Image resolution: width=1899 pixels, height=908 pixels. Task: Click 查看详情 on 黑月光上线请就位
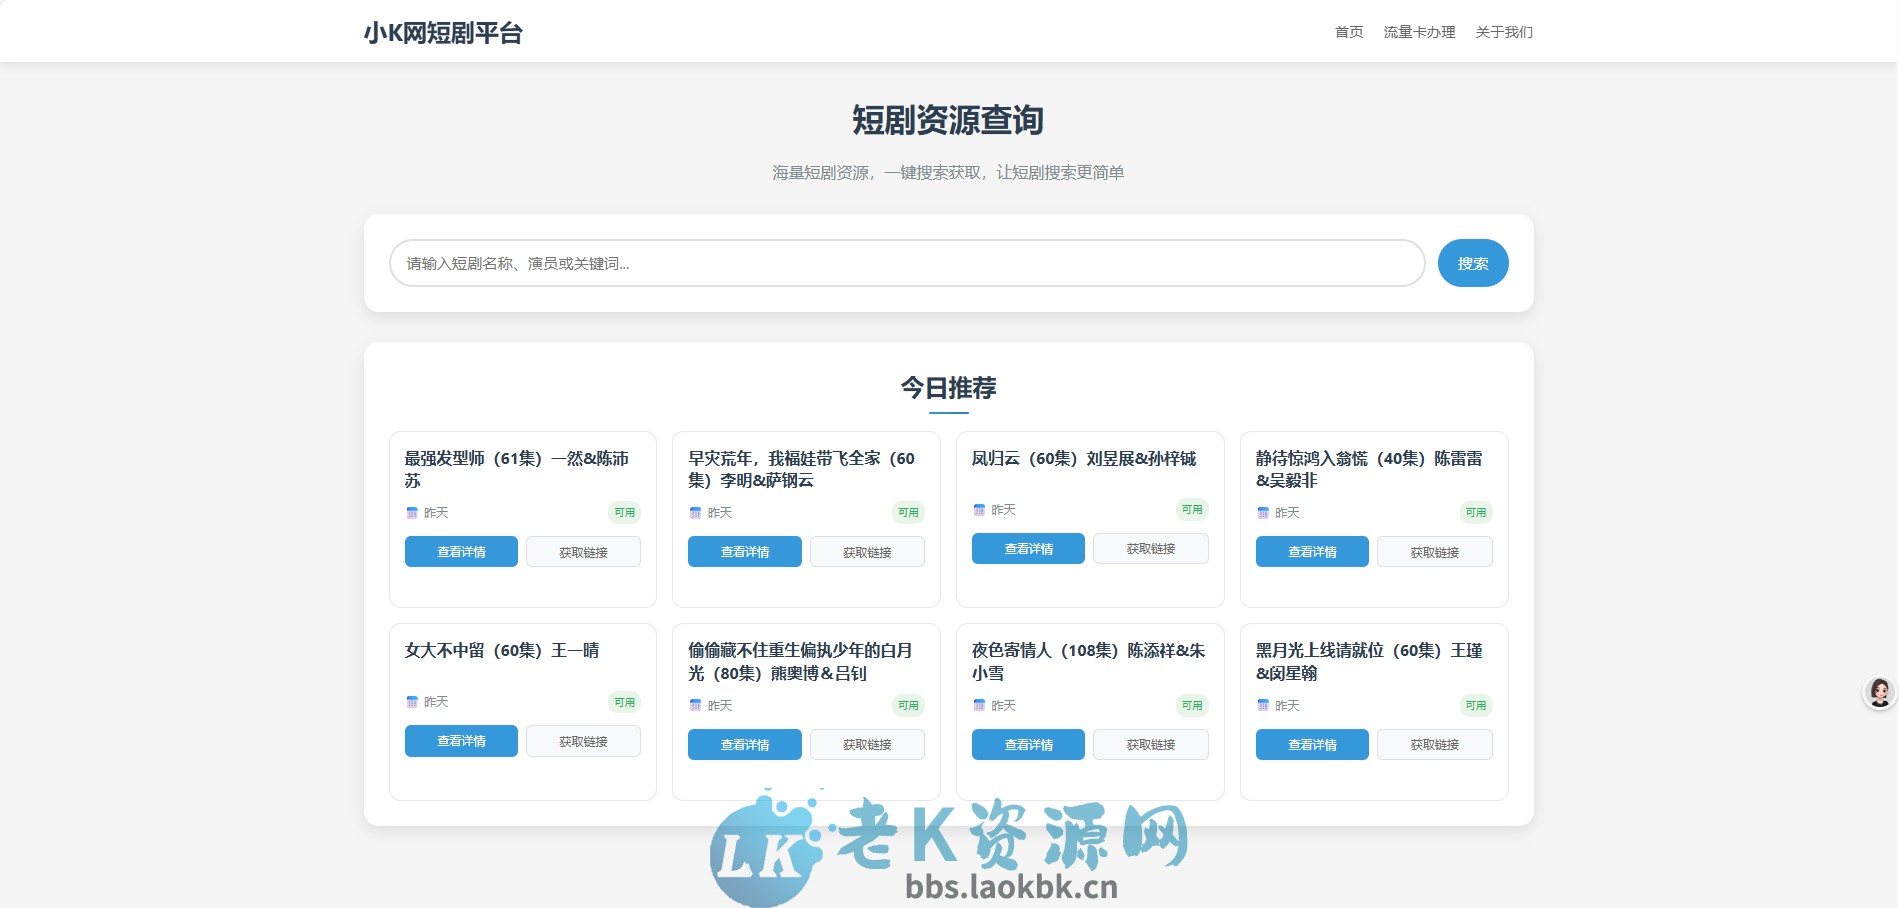[1312, 744]
